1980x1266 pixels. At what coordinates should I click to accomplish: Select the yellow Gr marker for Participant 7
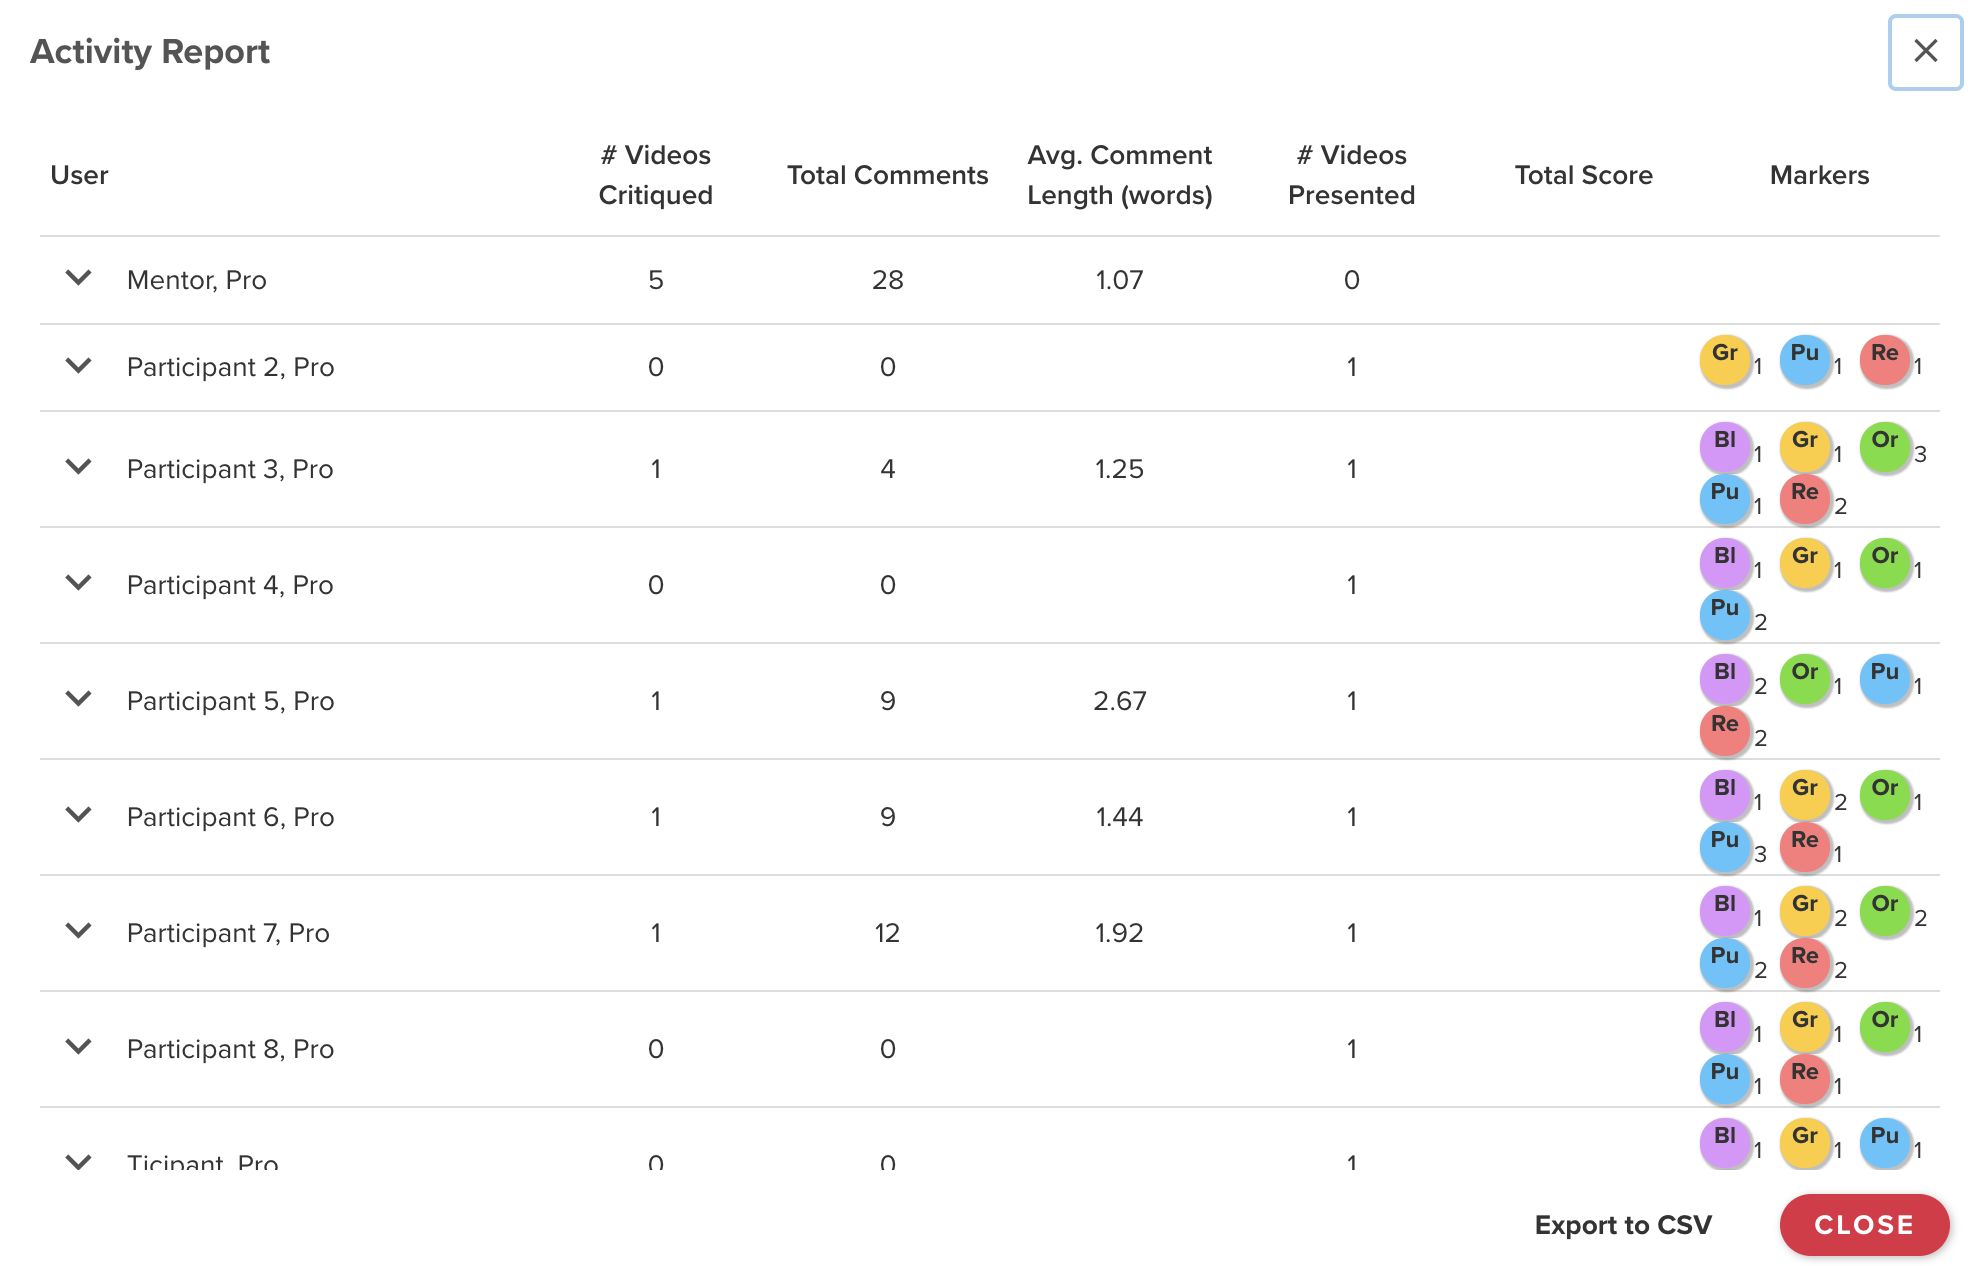click(1805, 911)
